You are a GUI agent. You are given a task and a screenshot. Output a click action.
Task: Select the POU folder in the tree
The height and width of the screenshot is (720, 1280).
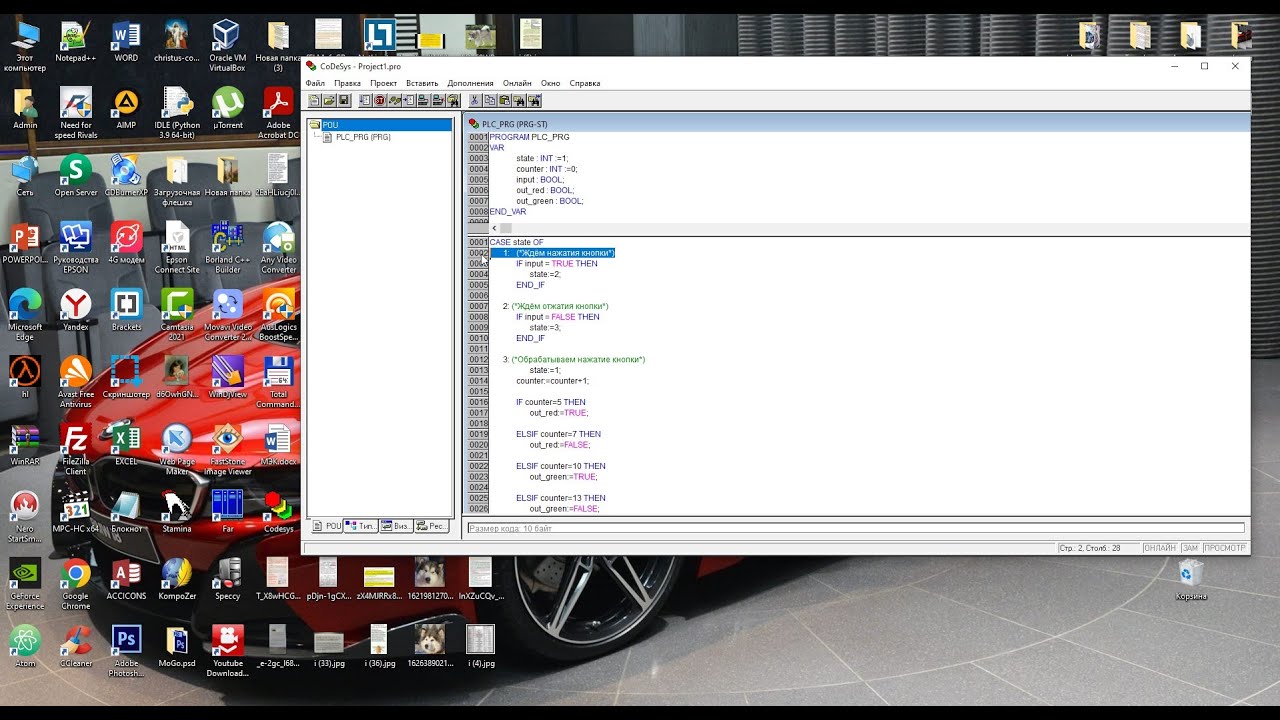pos(330,125)
